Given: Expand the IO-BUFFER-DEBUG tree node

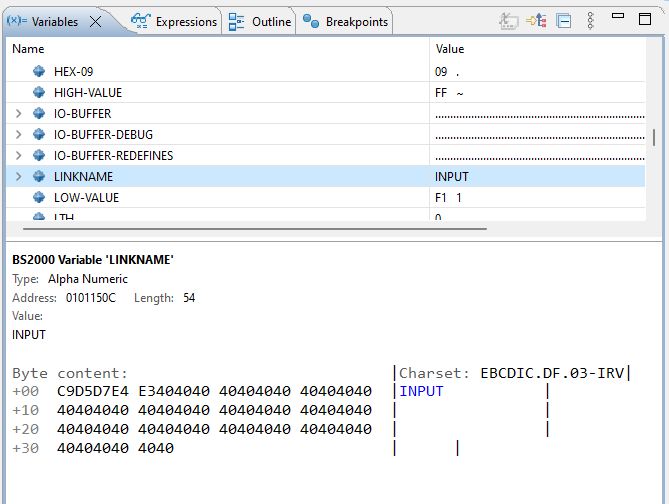Looking at the screenshot, I should [18, 135].
